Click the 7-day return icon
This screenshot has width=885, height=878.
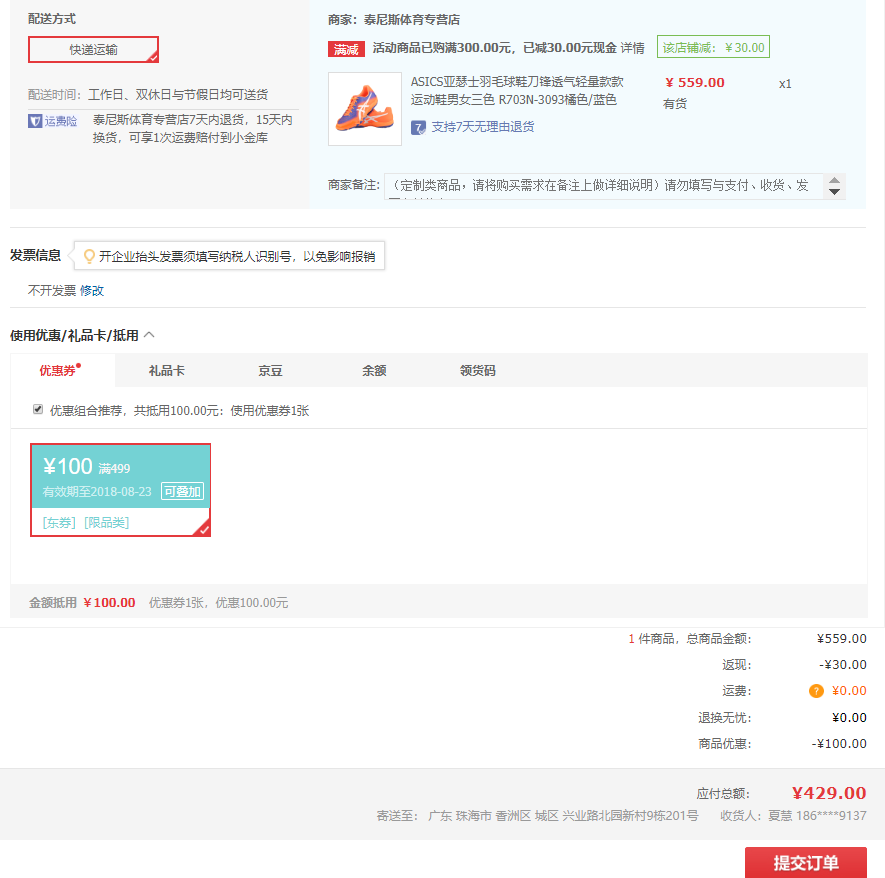pos(418,128)
